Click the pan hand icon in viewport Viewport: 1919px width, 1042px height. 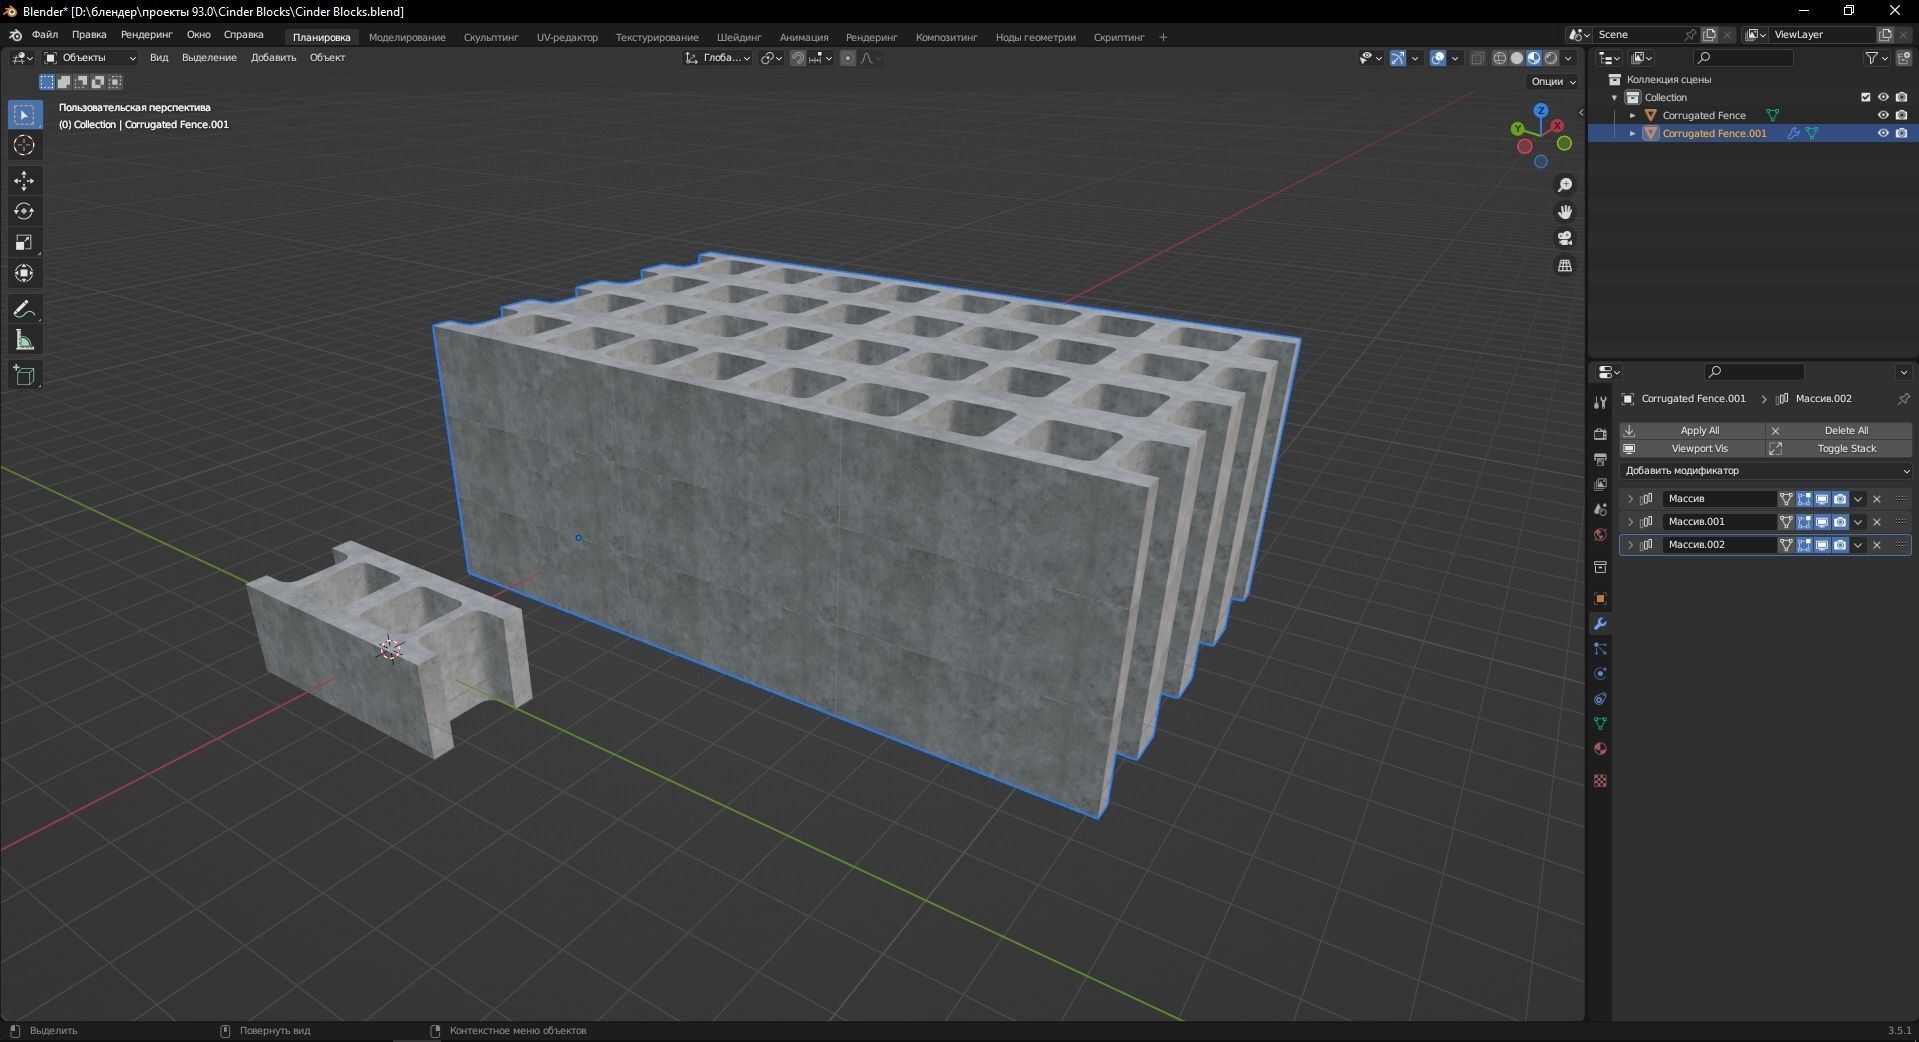[1565, 212]
